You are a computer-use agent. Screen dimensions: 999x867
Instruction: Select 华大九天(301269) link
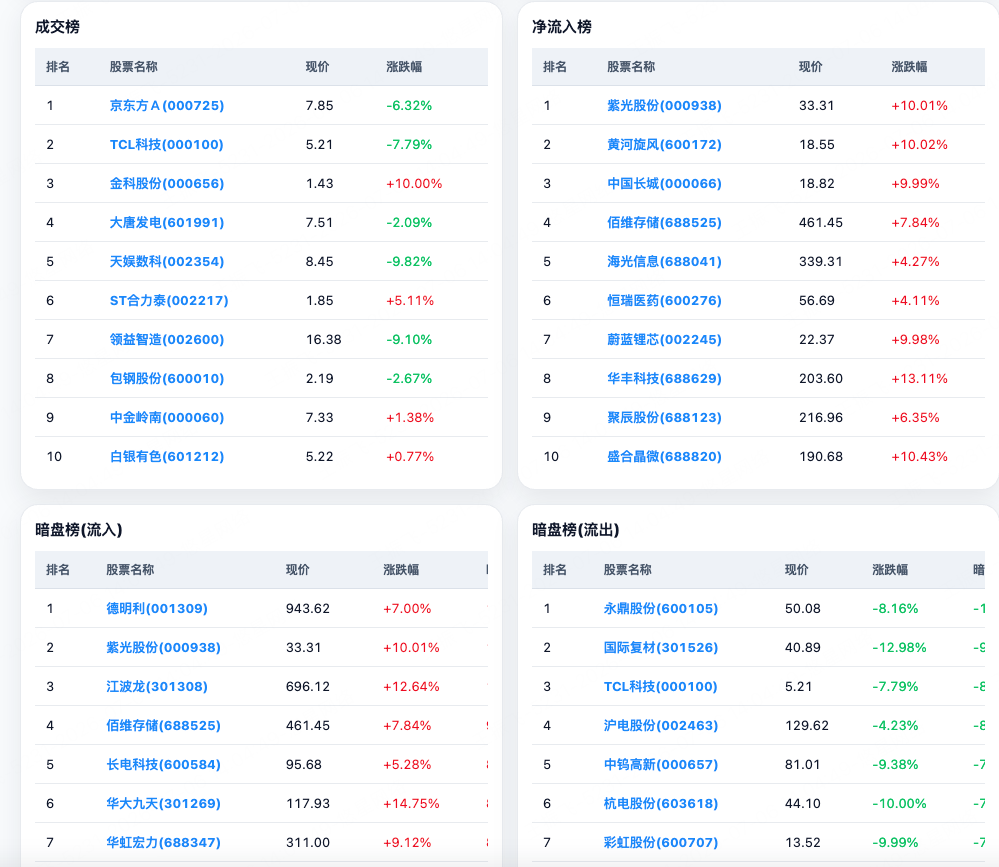click(163, 803)
